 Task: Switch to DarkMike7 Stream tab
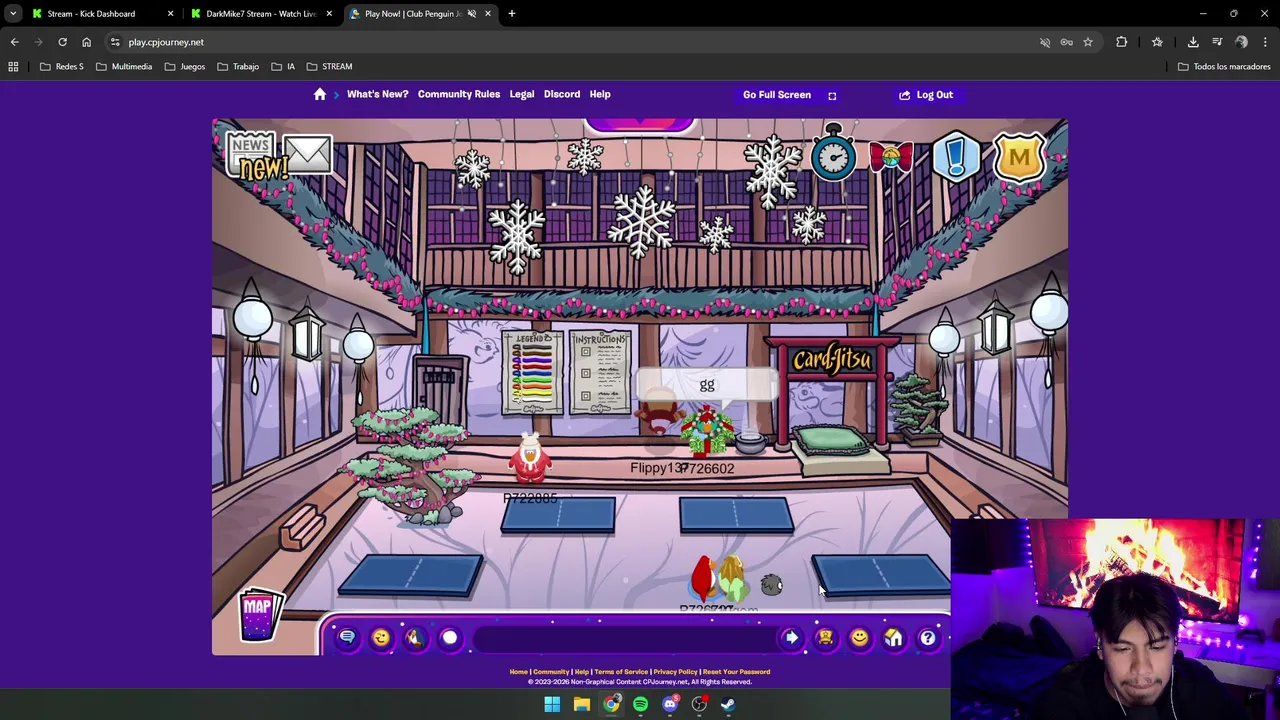(x=261, y=14)
